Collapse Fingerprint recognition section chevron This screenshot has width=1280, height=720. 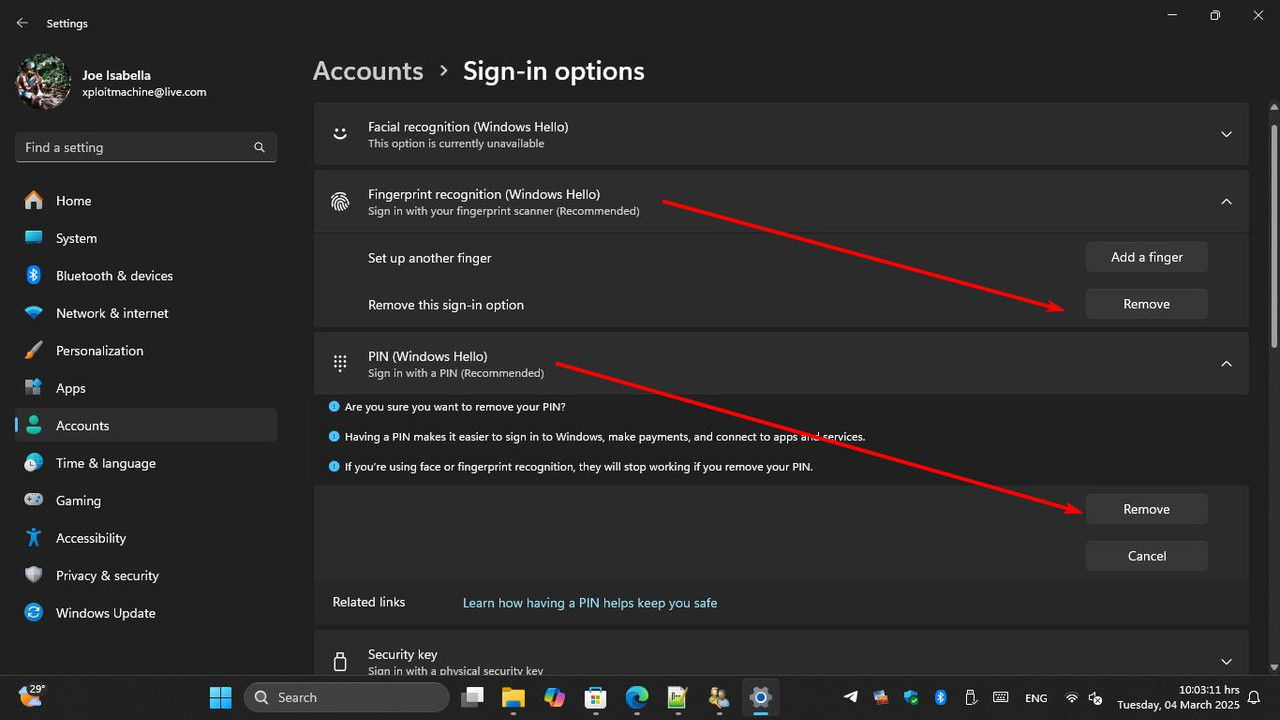pos(1226,201)
